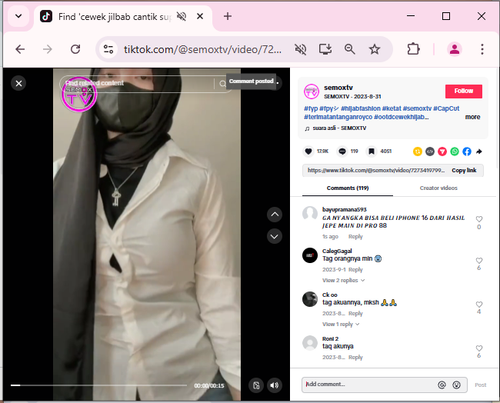Like Roni 2's comment
Image resolution: width=500 pixels, height=403 pixels.
tap(479, 348)
